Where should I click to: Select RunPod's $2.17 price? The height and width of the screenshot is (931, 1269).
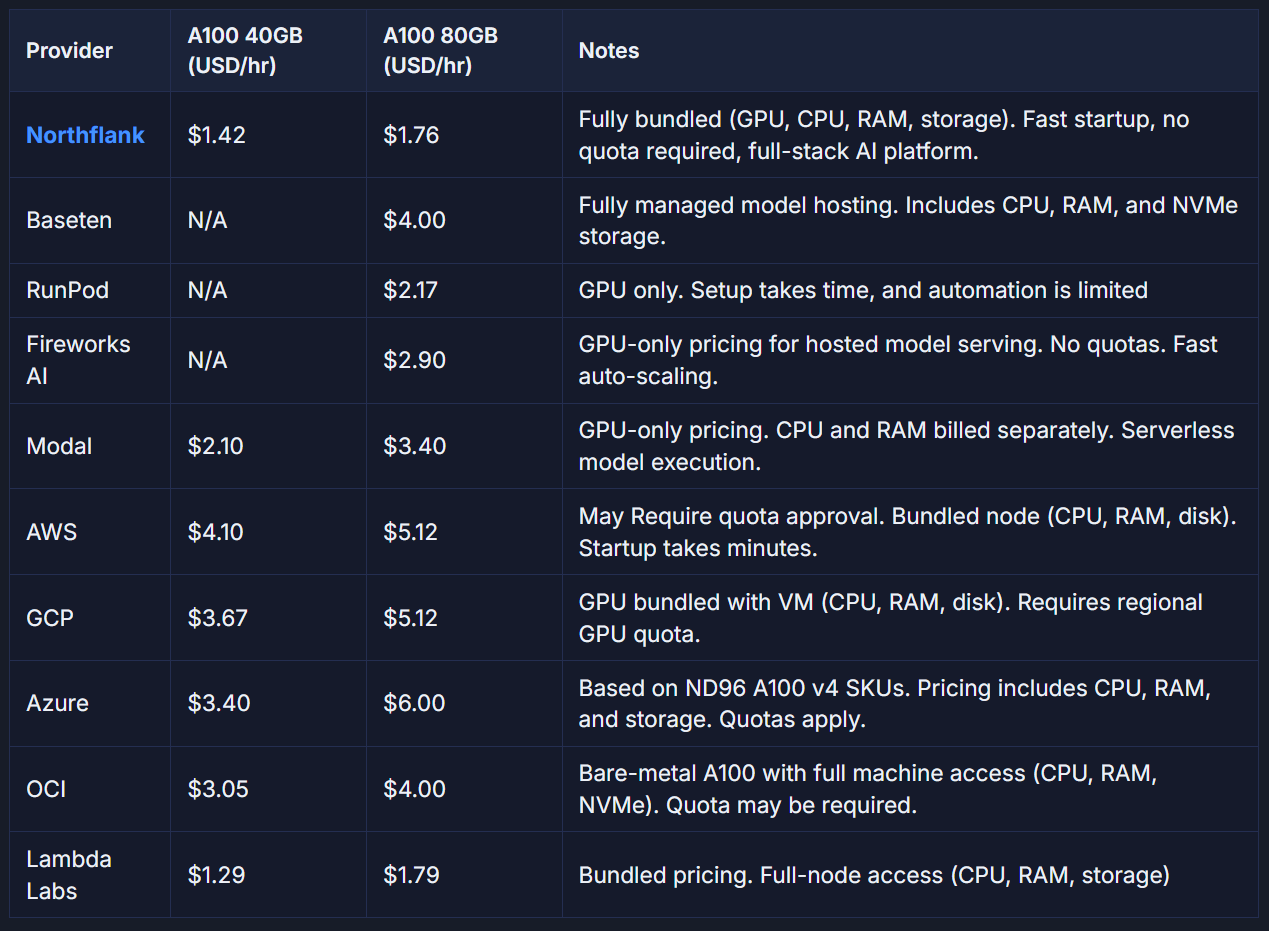[x=411, y=290]
